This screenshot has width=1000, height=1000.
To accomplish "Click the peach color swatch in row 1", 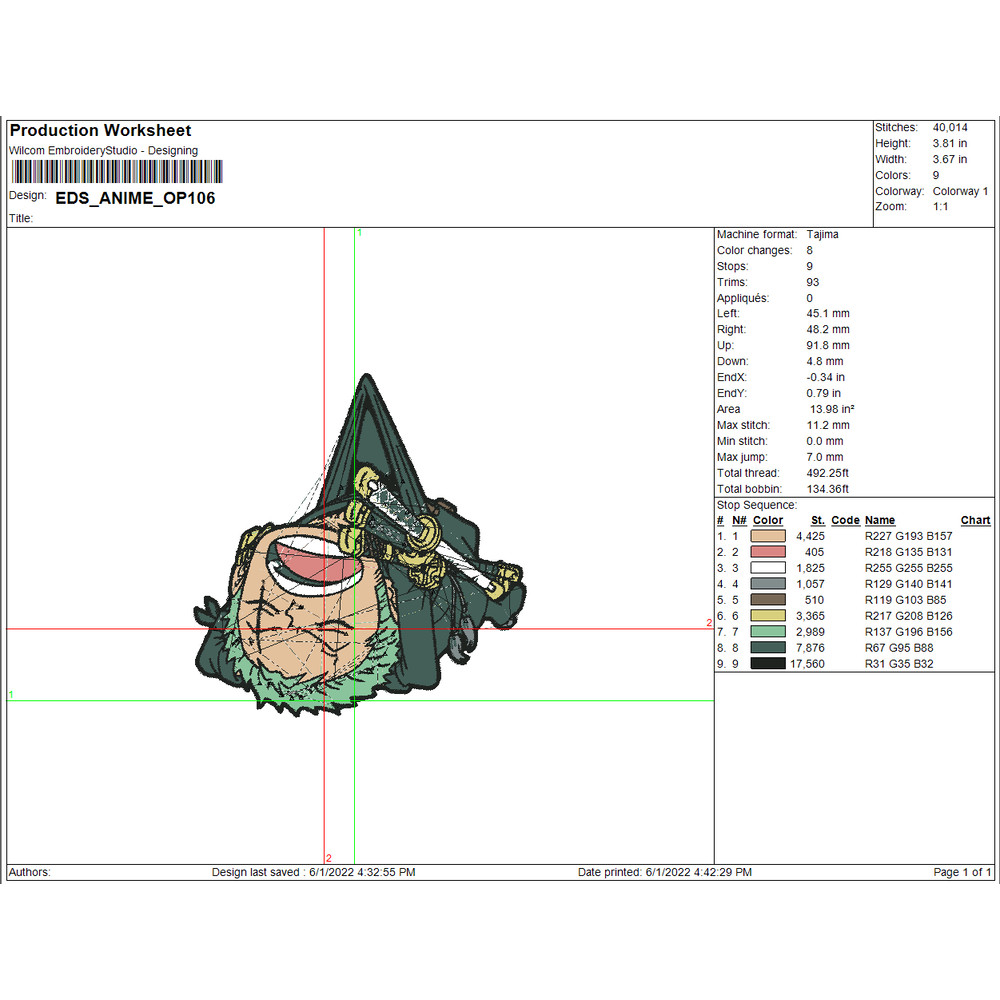I will tap(768, 536).
